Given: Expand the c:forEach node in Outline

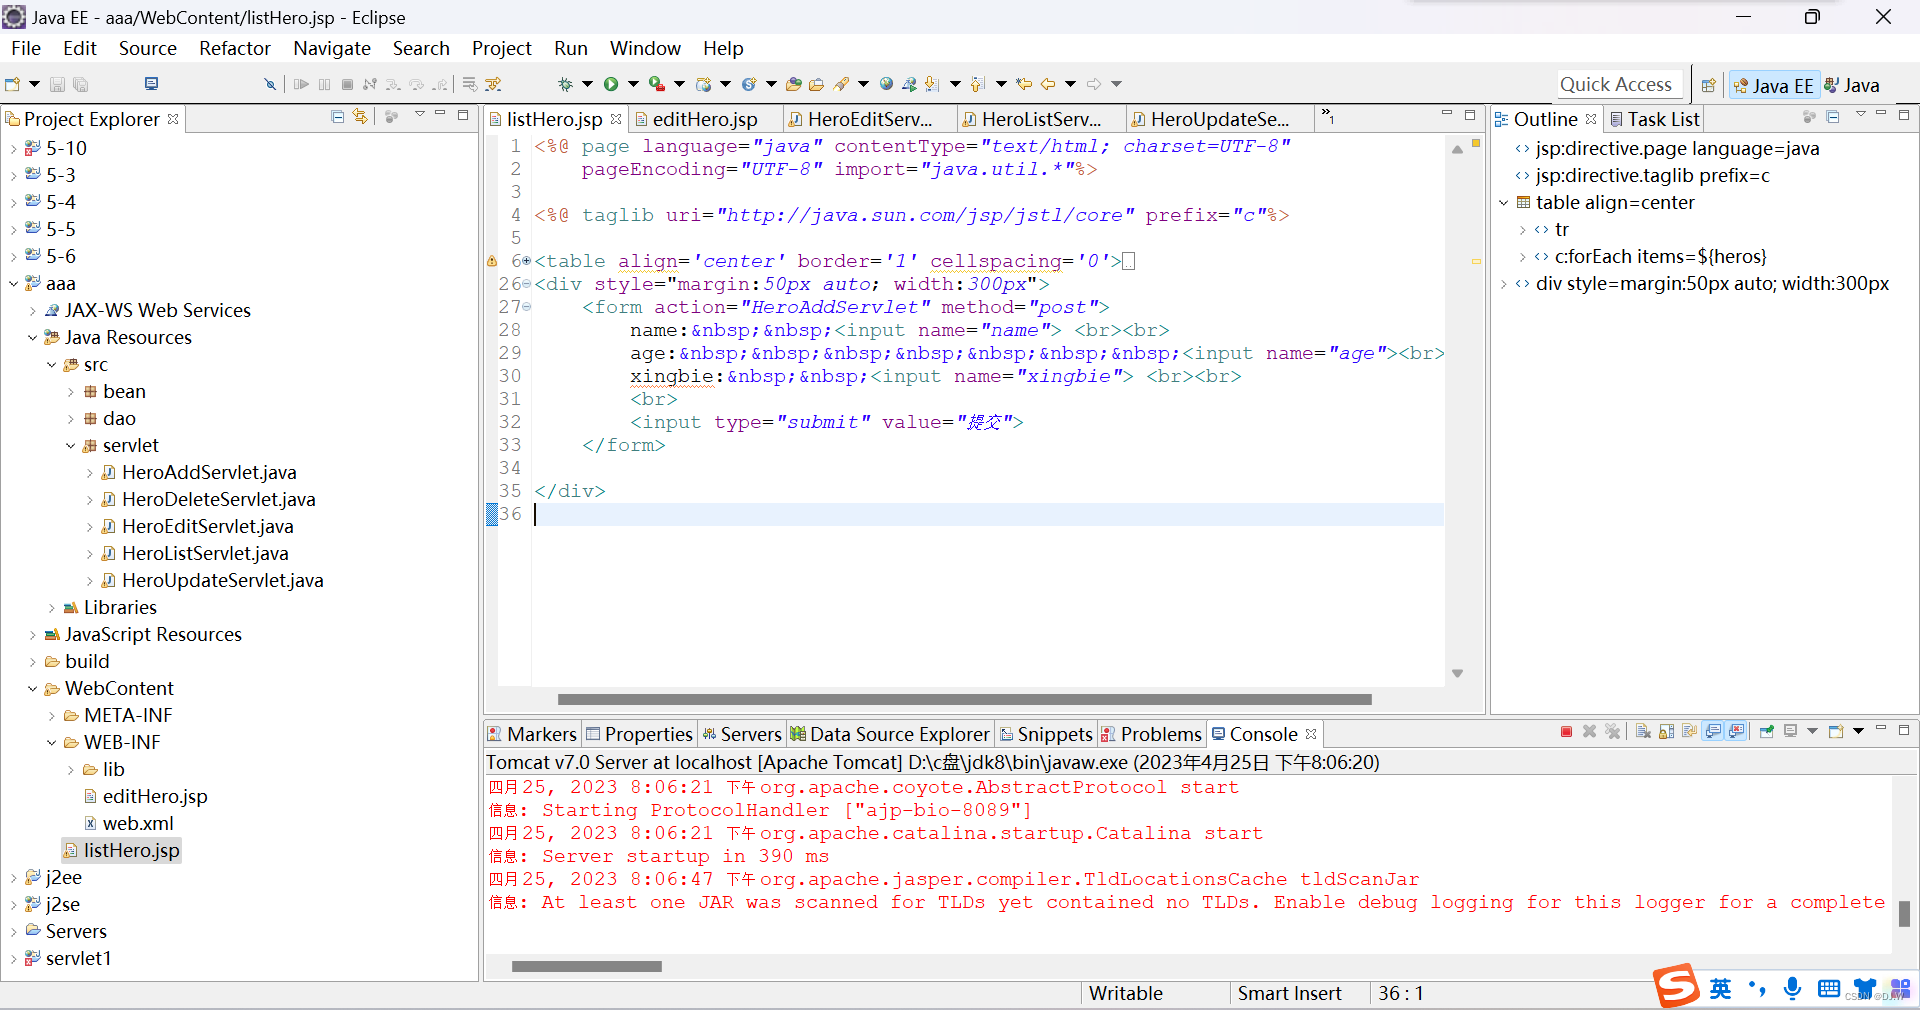Looking at the screenshot, I should (1522, 257).
